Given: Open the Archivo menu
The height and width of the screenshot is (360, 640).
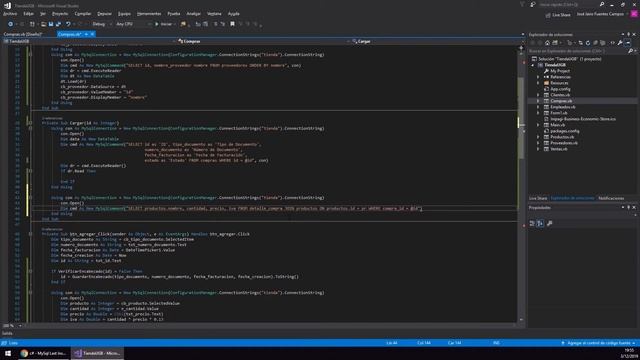Looking at the screenshot, I should pyautogui.click(x=10, y=13).
